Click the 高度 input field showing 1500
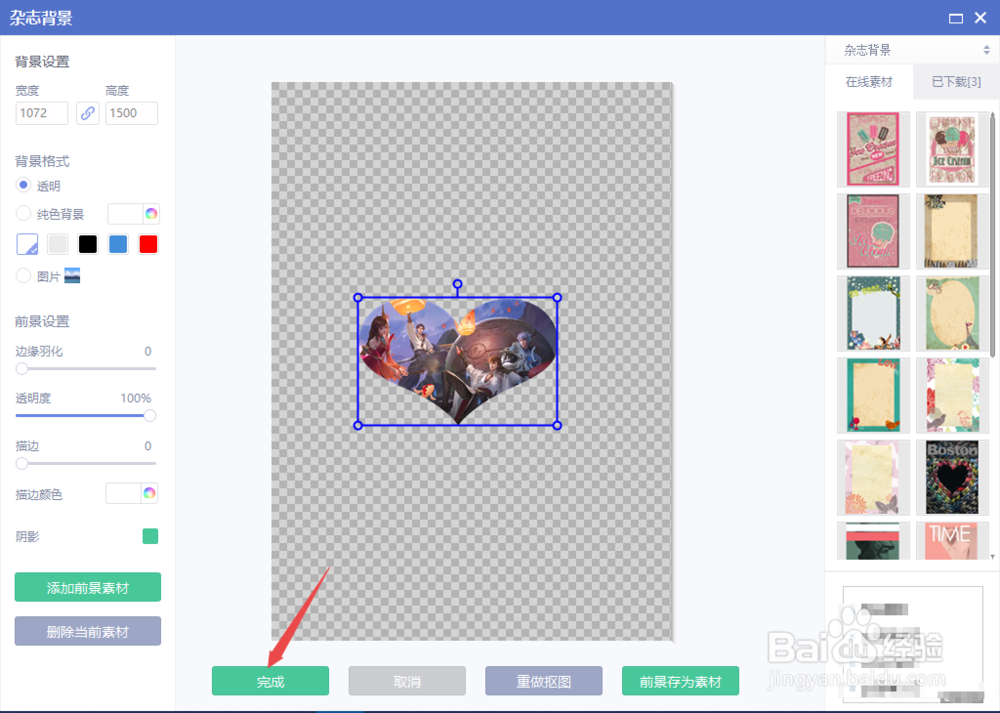Image resolution: width=1000 pixels, height=713 pixels. tap(131, 114)
